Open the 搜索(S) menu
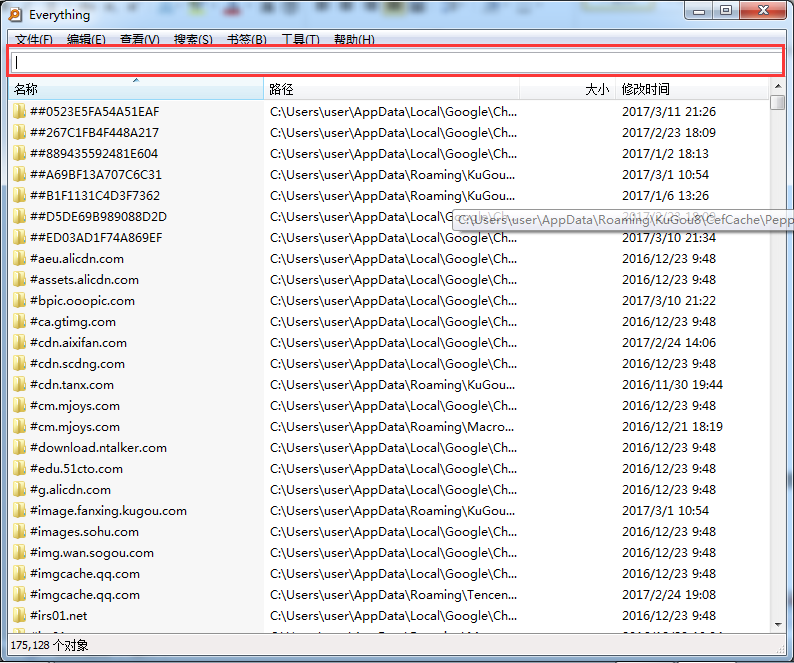 pyautogui.click(x=193, y=40)
